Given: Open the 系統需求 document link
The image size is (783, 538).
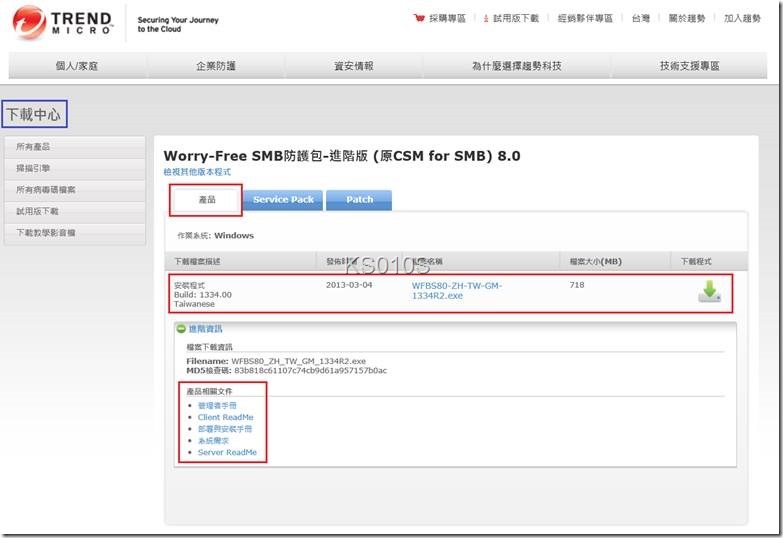Looking at the screenshot, I should (x=213, y=441).
